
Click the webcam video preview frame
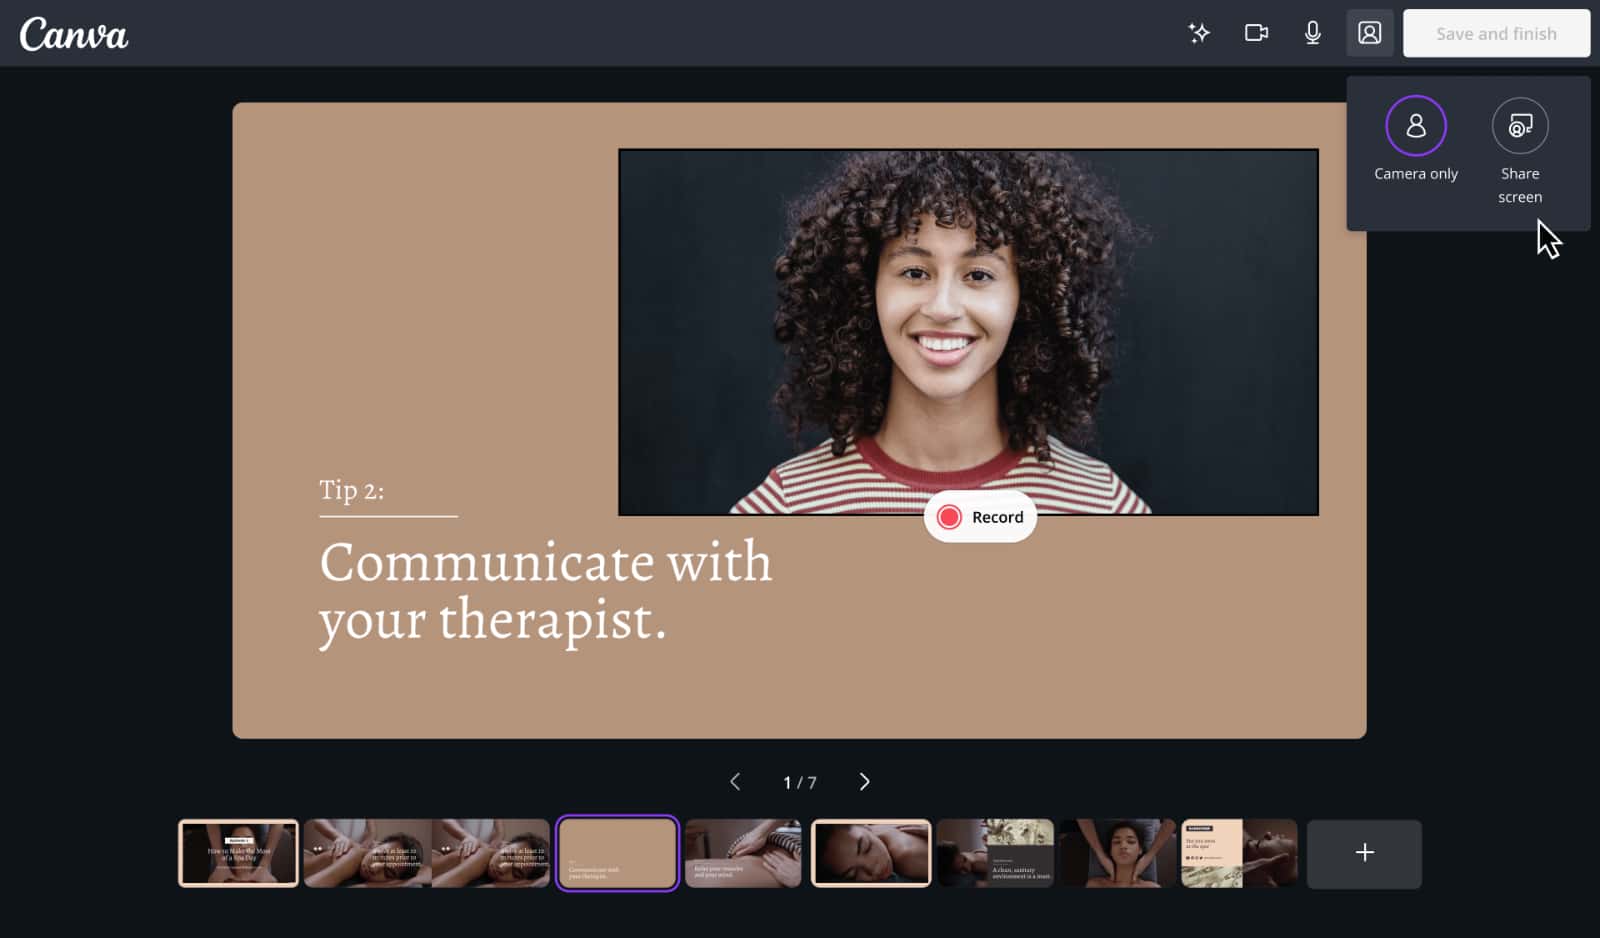tap(967, 330)
